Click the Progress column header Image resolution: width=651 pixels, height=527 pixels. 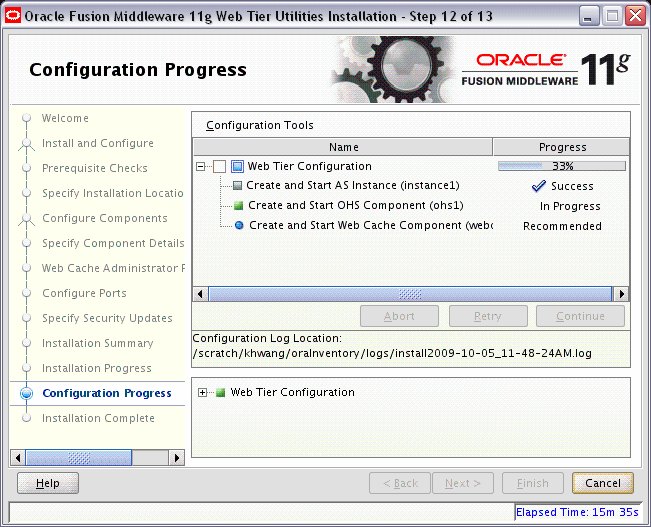click(561, 147)
